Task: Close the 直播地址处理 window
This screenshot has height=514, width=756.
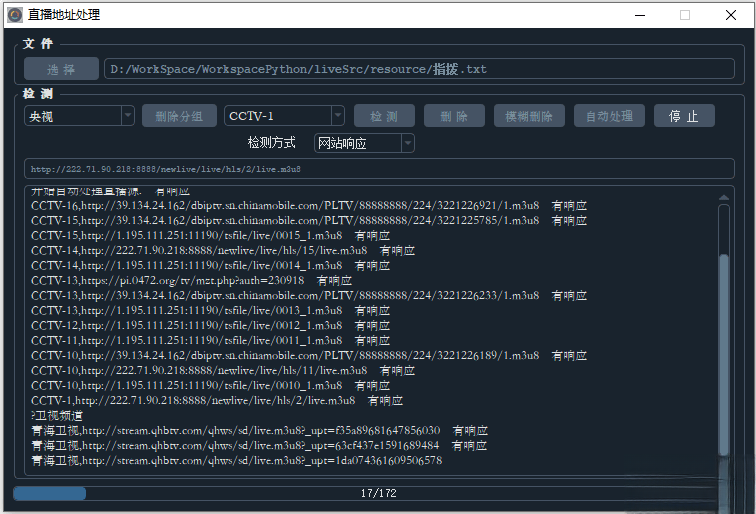Action: pos(731,15)
